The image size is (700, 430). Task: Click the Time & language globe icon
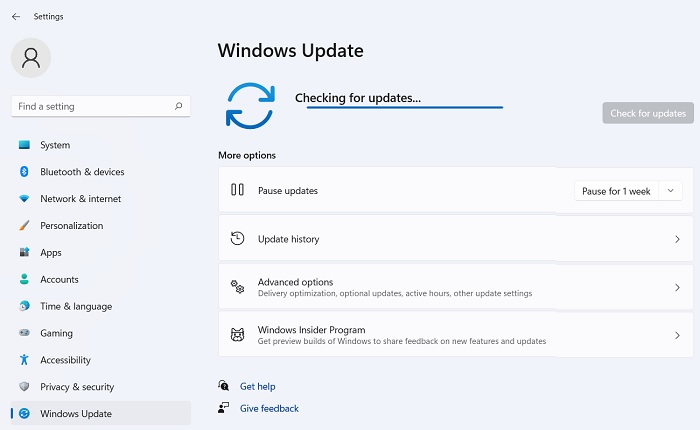[24, 306]
